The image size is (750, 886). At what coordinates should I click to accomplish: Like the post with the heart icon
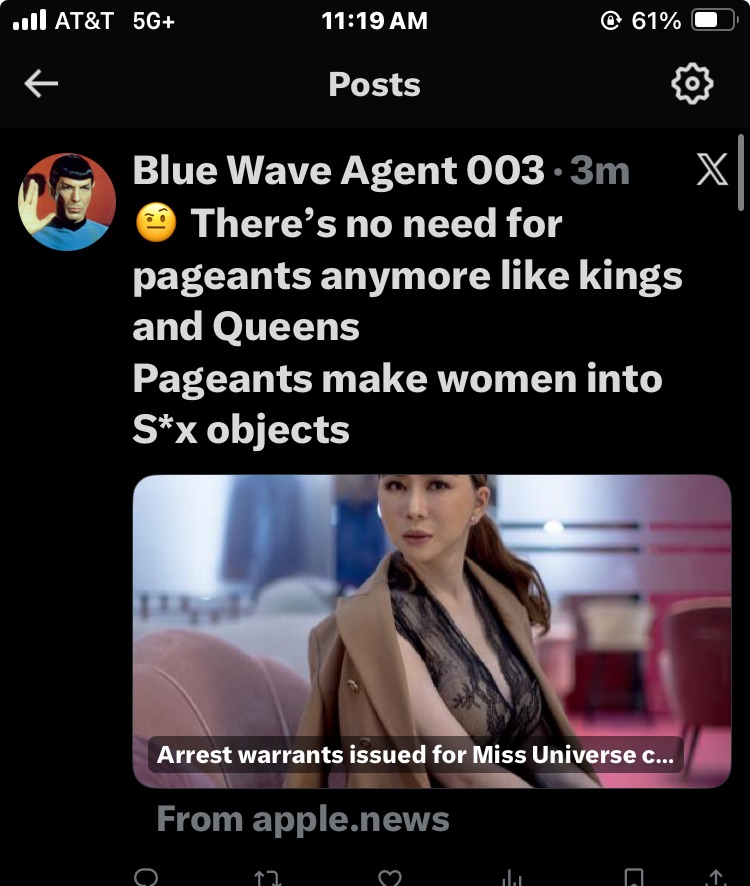click(x=389, y=878)
